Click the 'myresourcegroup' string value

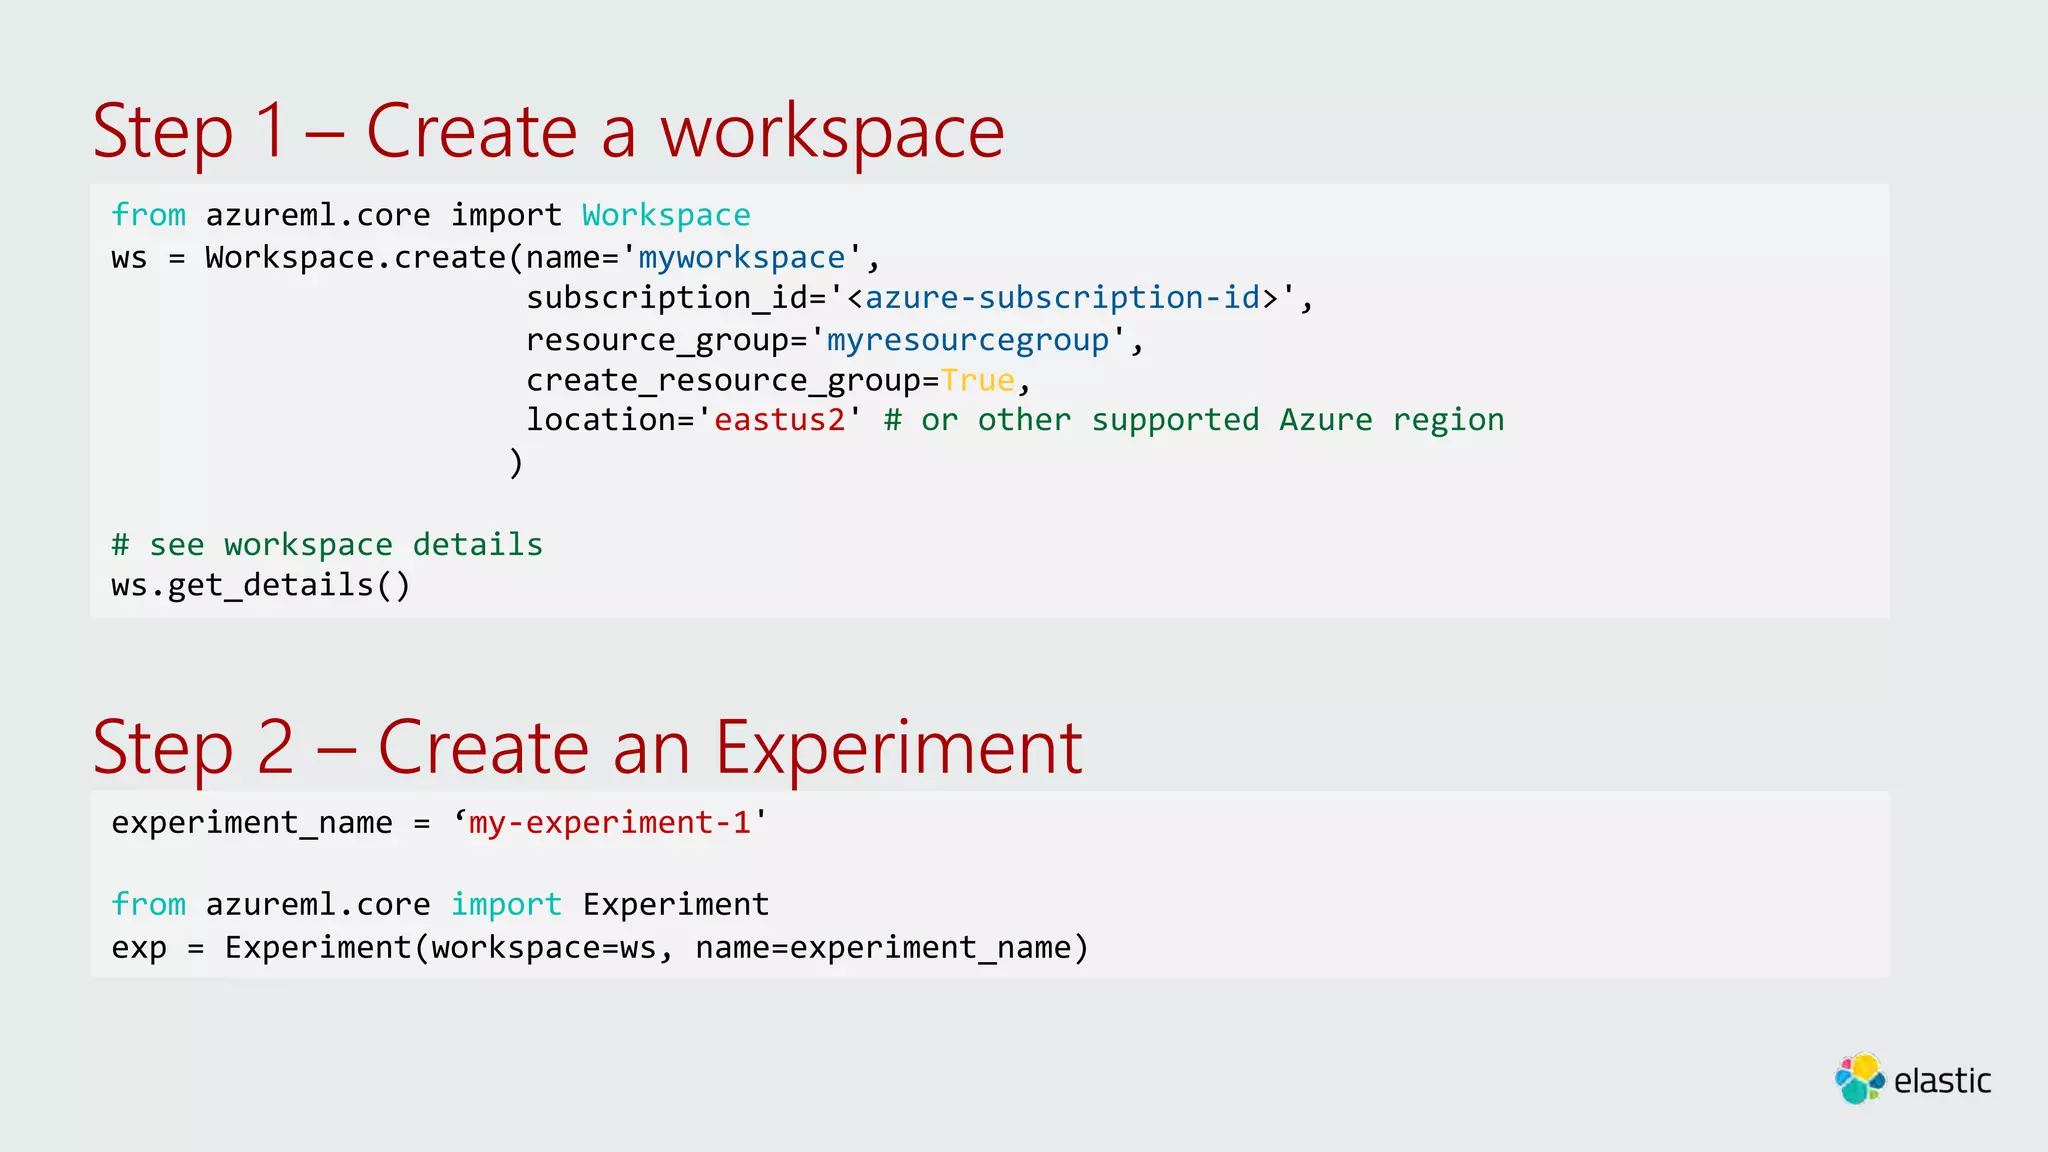(x=968, y=340)
